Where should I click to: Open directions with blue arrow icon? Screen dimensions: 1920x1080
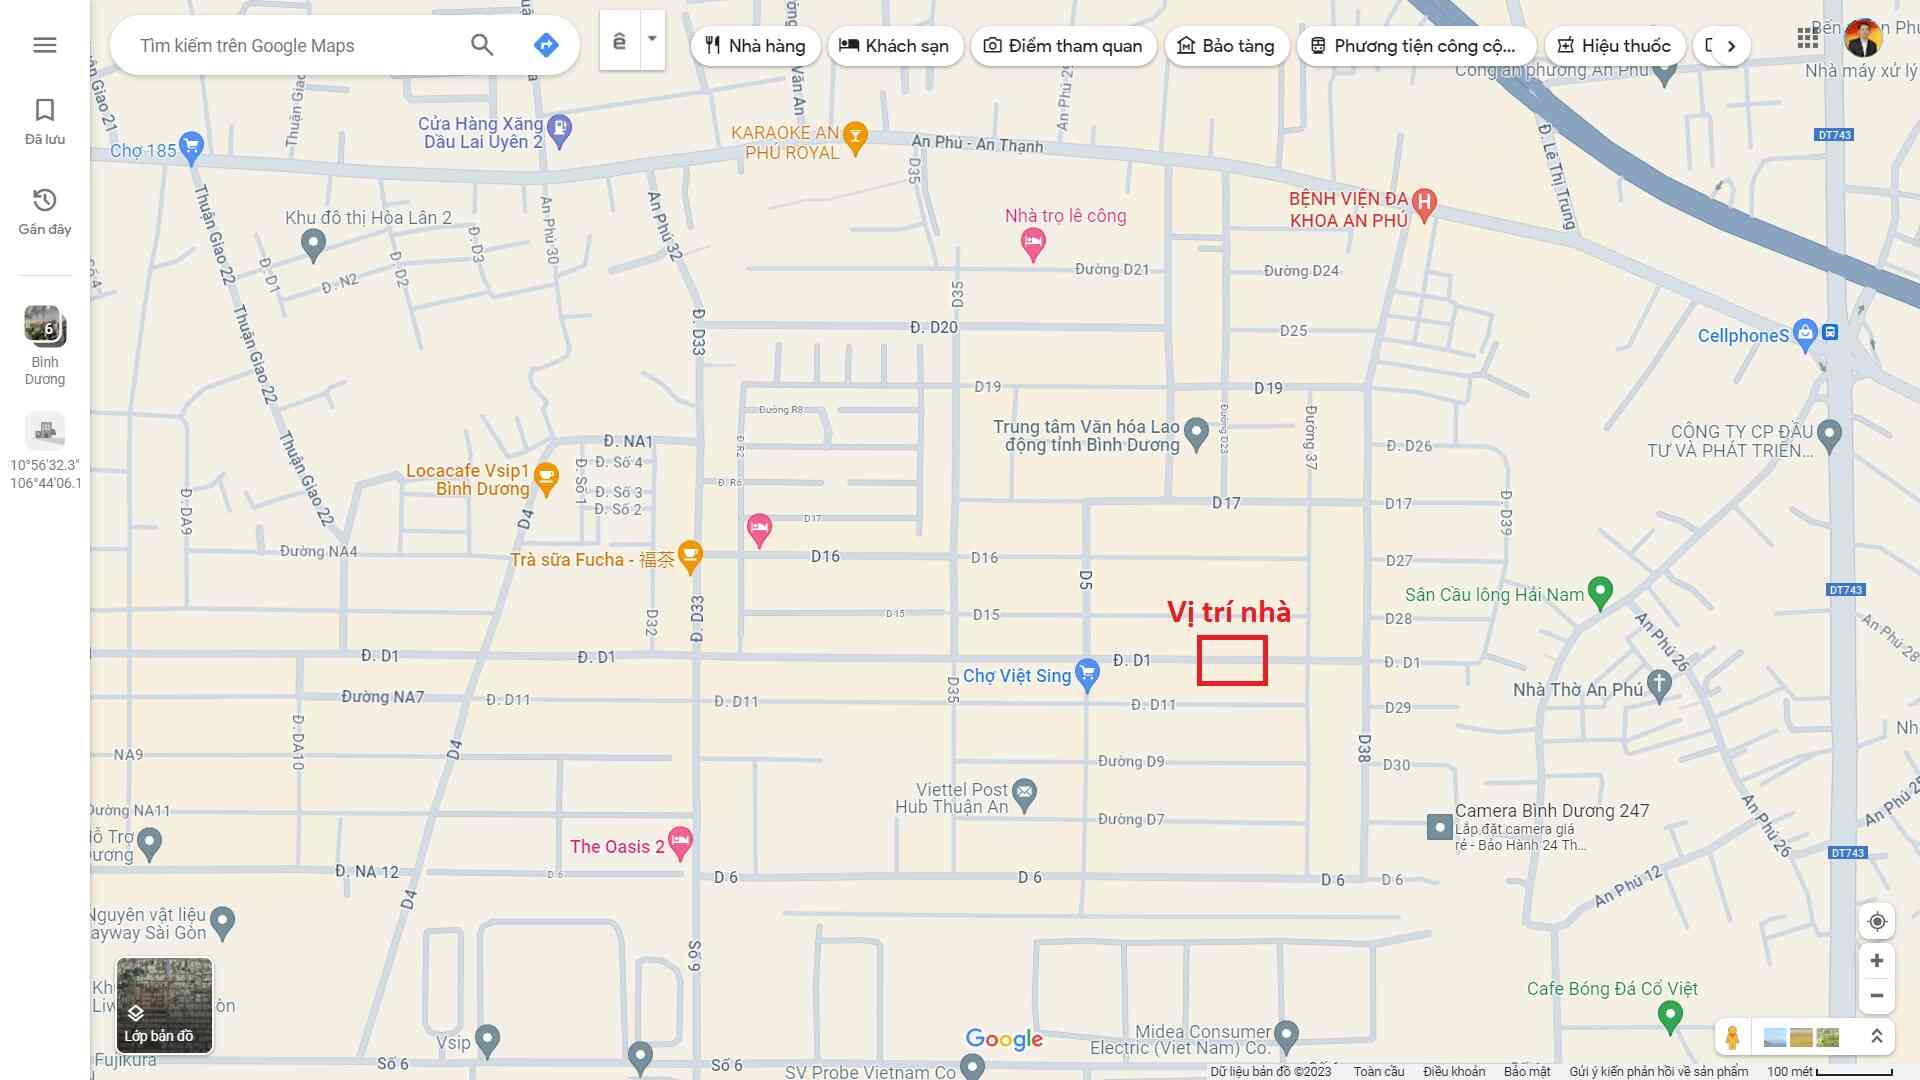pyautogui.click(x=546, y=45)
